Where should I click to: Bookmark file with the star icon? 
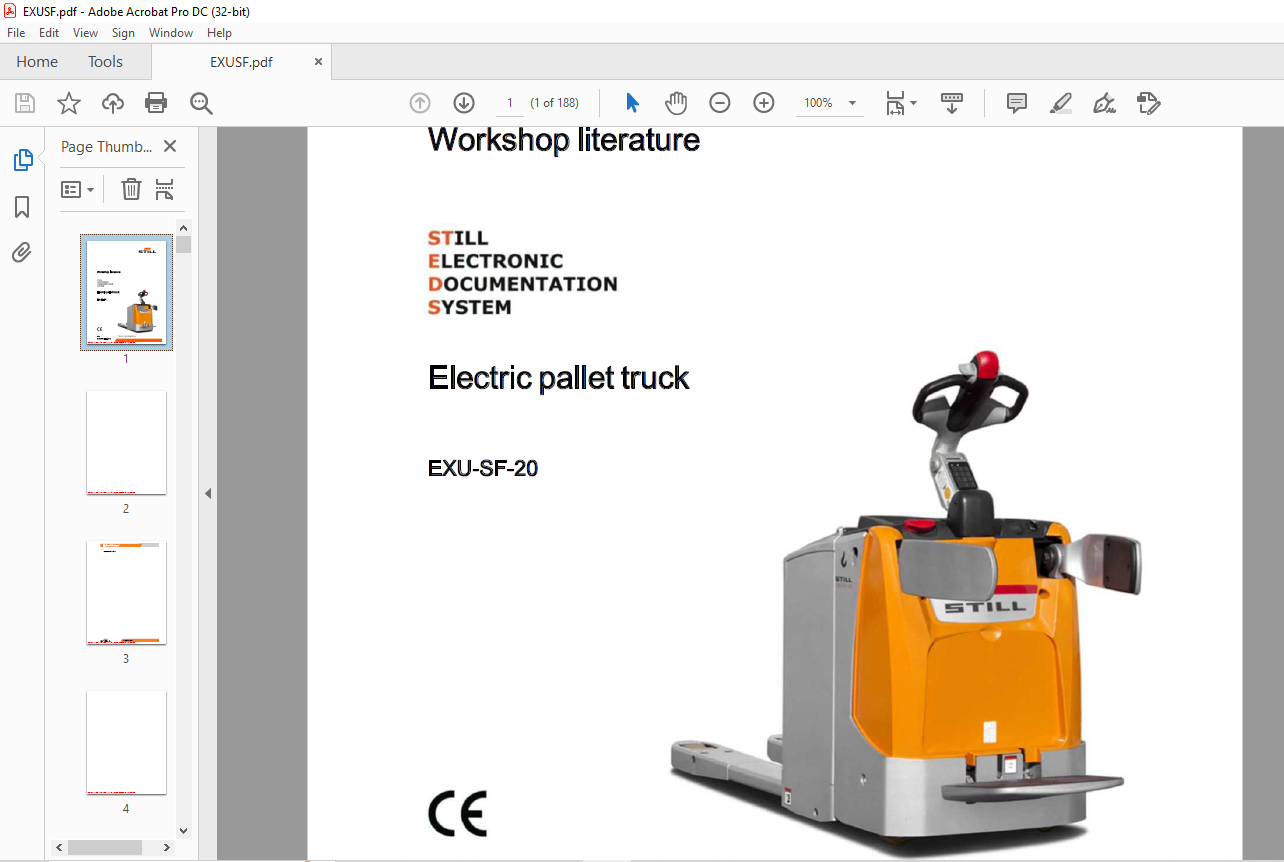pyautogui.click(x=68, y=103)
